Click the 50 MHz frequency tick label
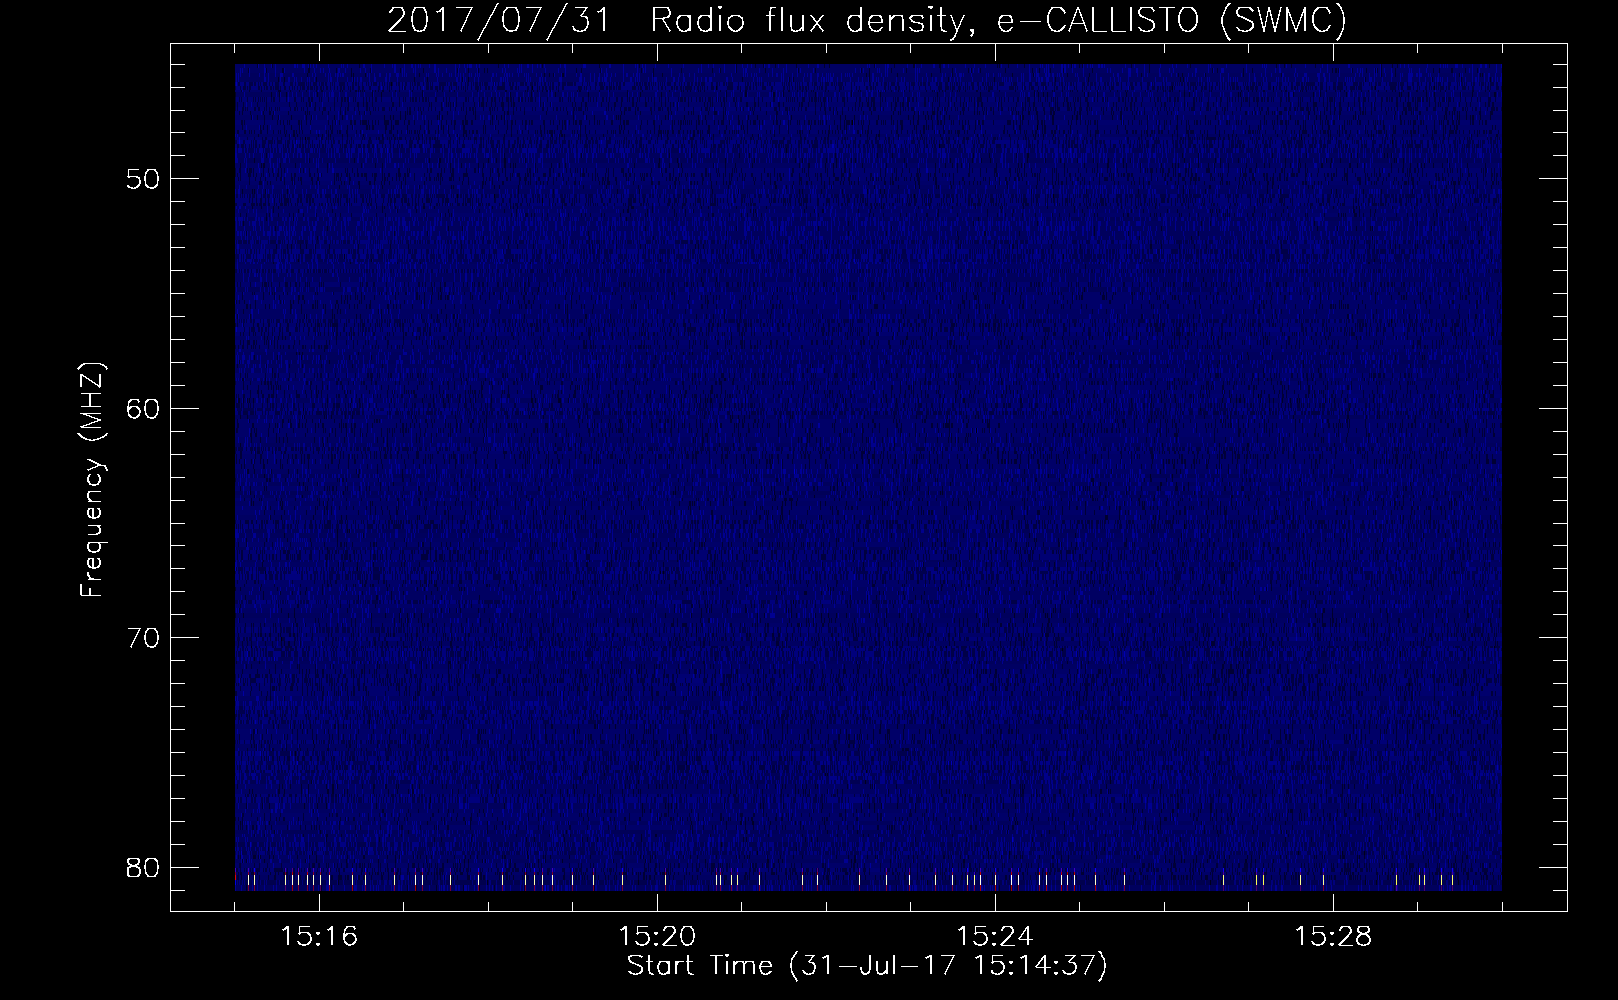 point(142,179)
